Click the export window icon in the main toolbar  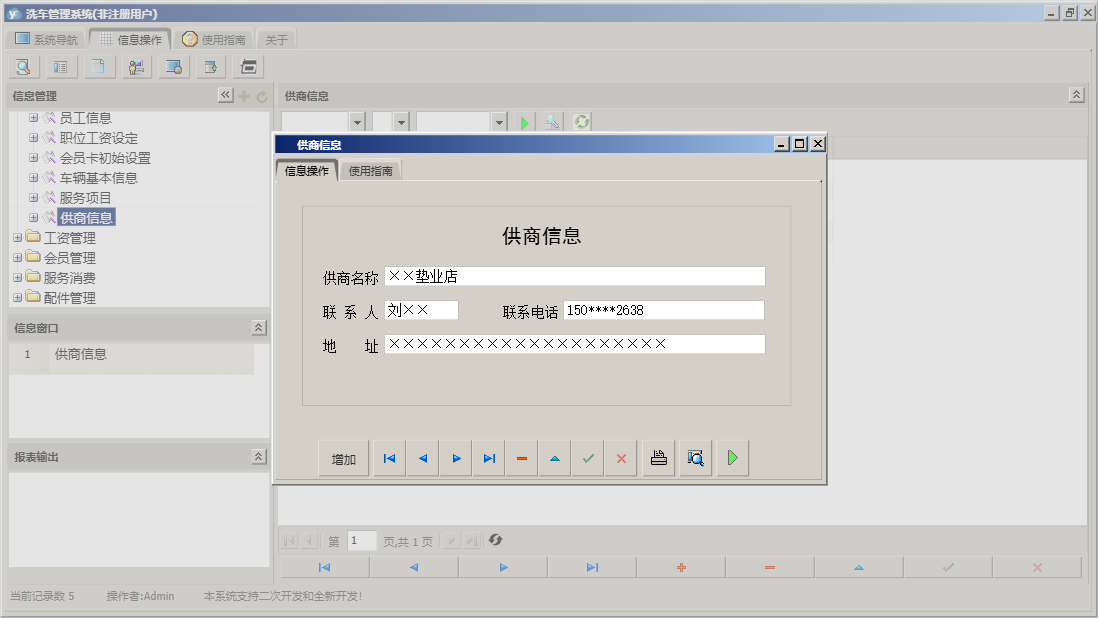click(x=211, y=67)
